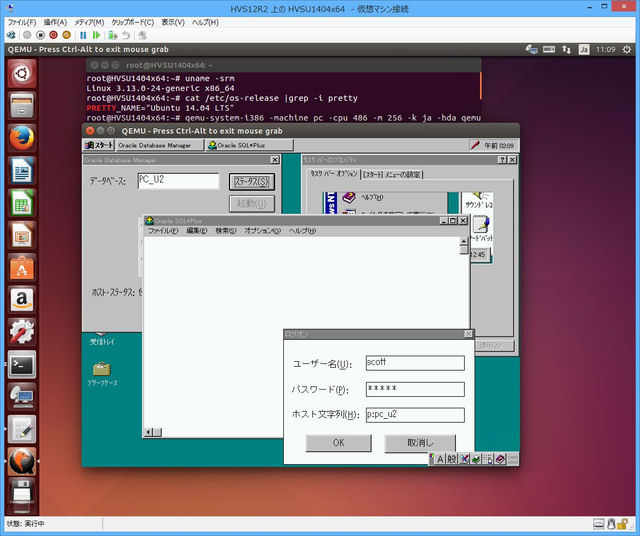Open the 検索(S) menu in SQL*Plus

click(226, 231)
